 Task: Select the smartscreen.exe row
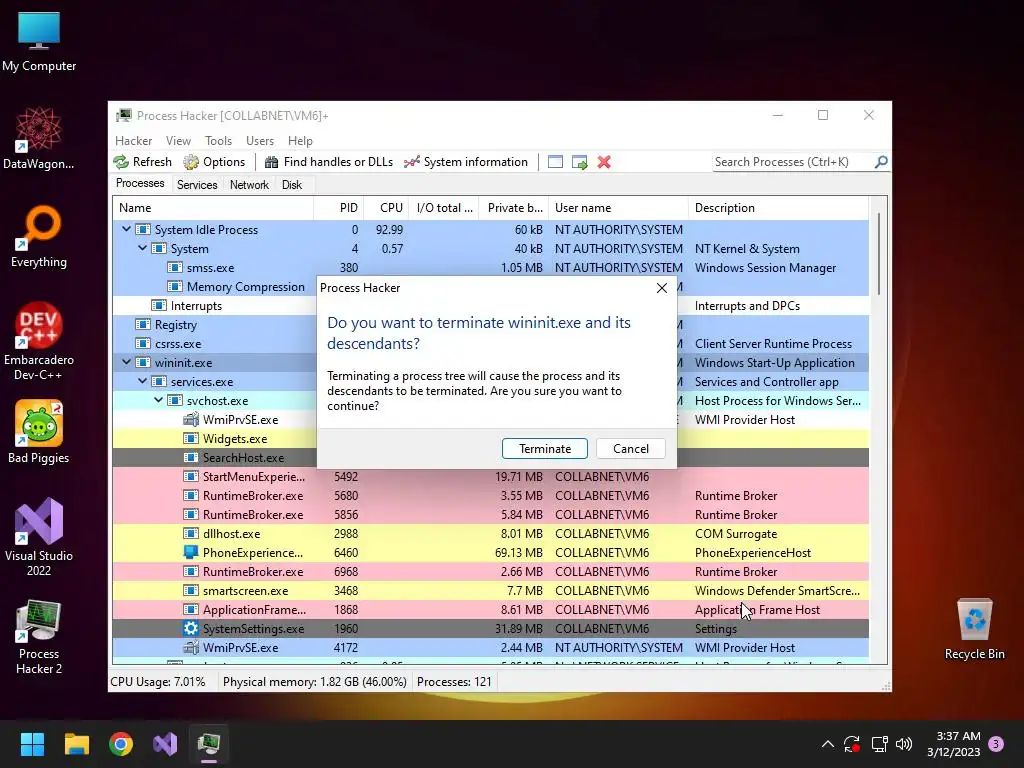tap(490, 590)
